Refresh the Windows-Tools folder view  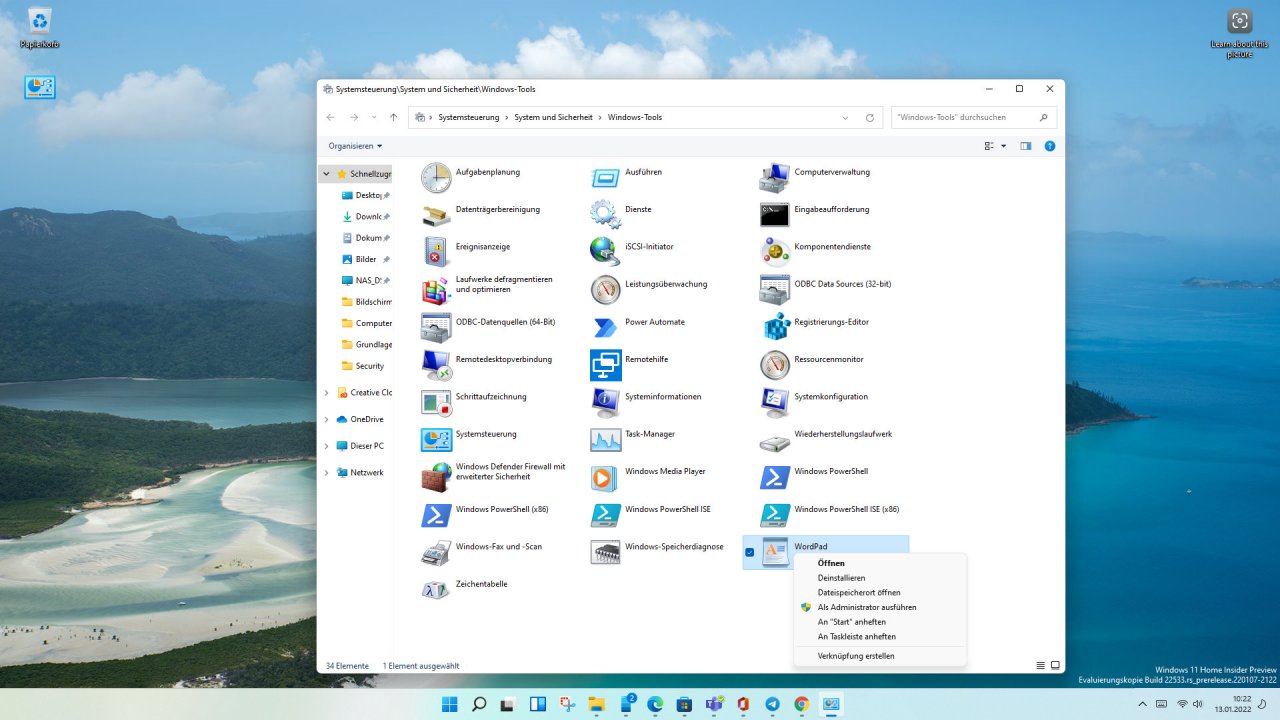click(870, 118)
